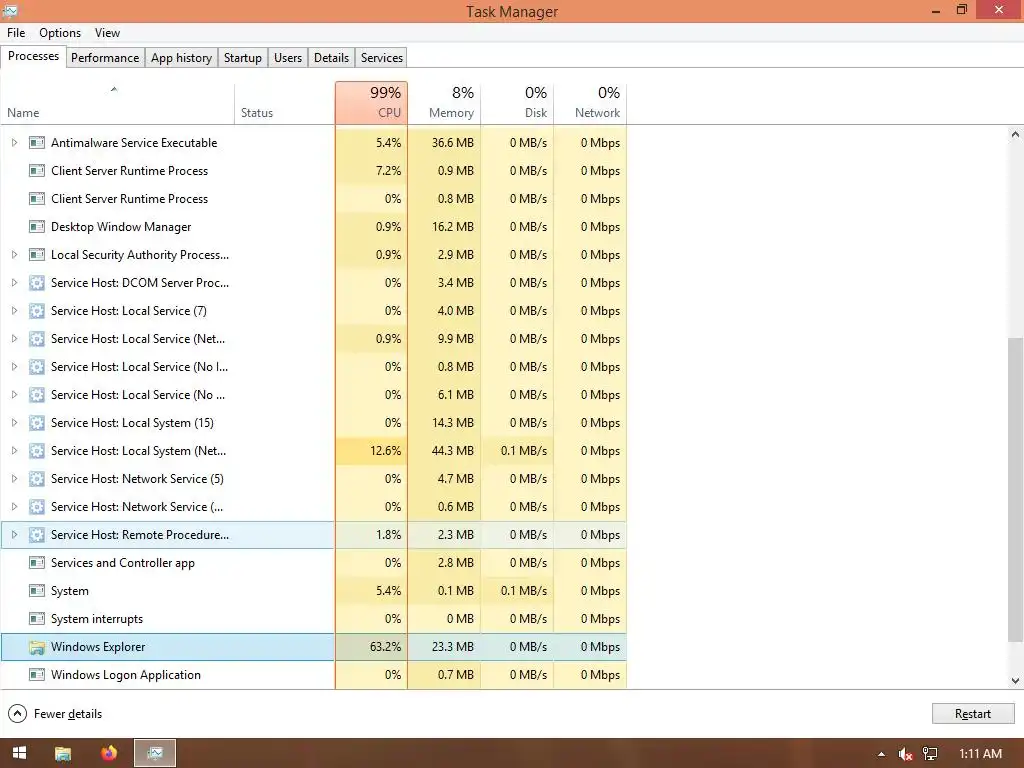Launch Firefox from the taskbar
Image resolution: width=1024 pixels, height=768 pixels.
tap(109, 753)
